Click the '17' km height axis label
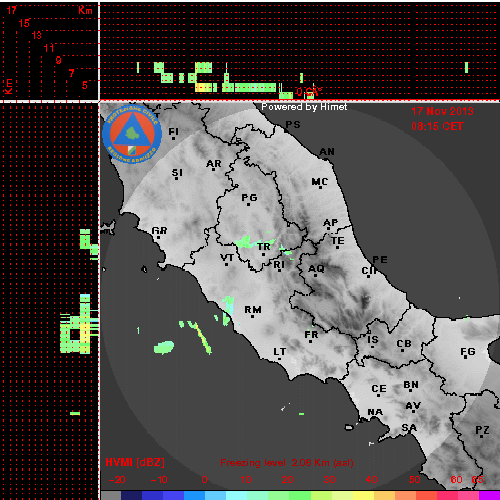Image resolution: width=500 pixels, height=500 pixels. [x=12, y=10]
